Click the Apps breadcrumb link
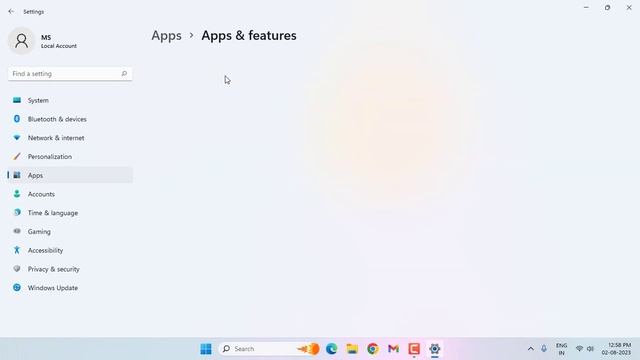The image size is (640, 360). pos(167,36)
